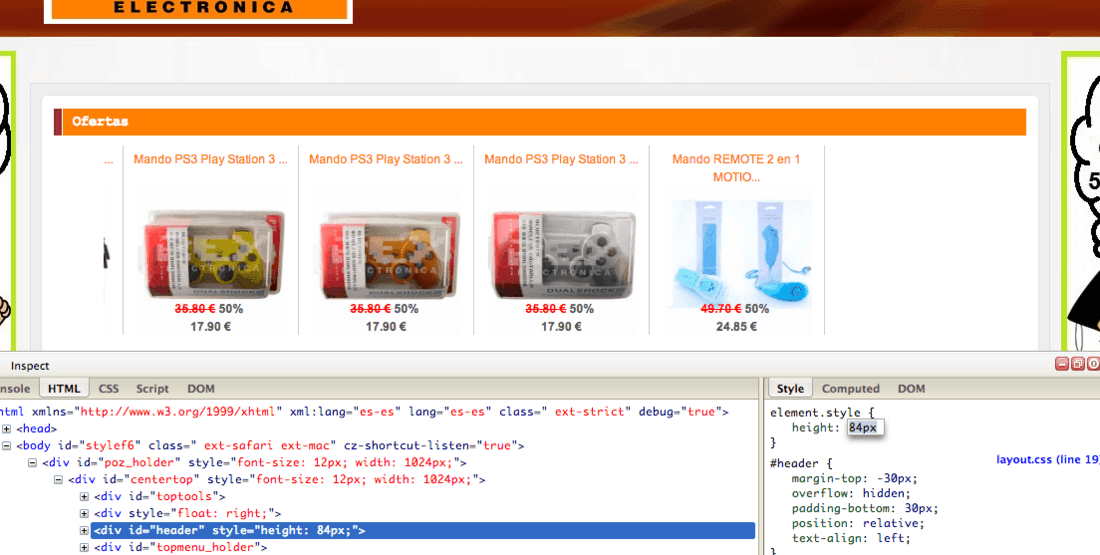Image resolution: width=1100 pixels, height=555 pixels.
Task: Click the 49.70 € crossed-out price
Action: tap(721, 309)
